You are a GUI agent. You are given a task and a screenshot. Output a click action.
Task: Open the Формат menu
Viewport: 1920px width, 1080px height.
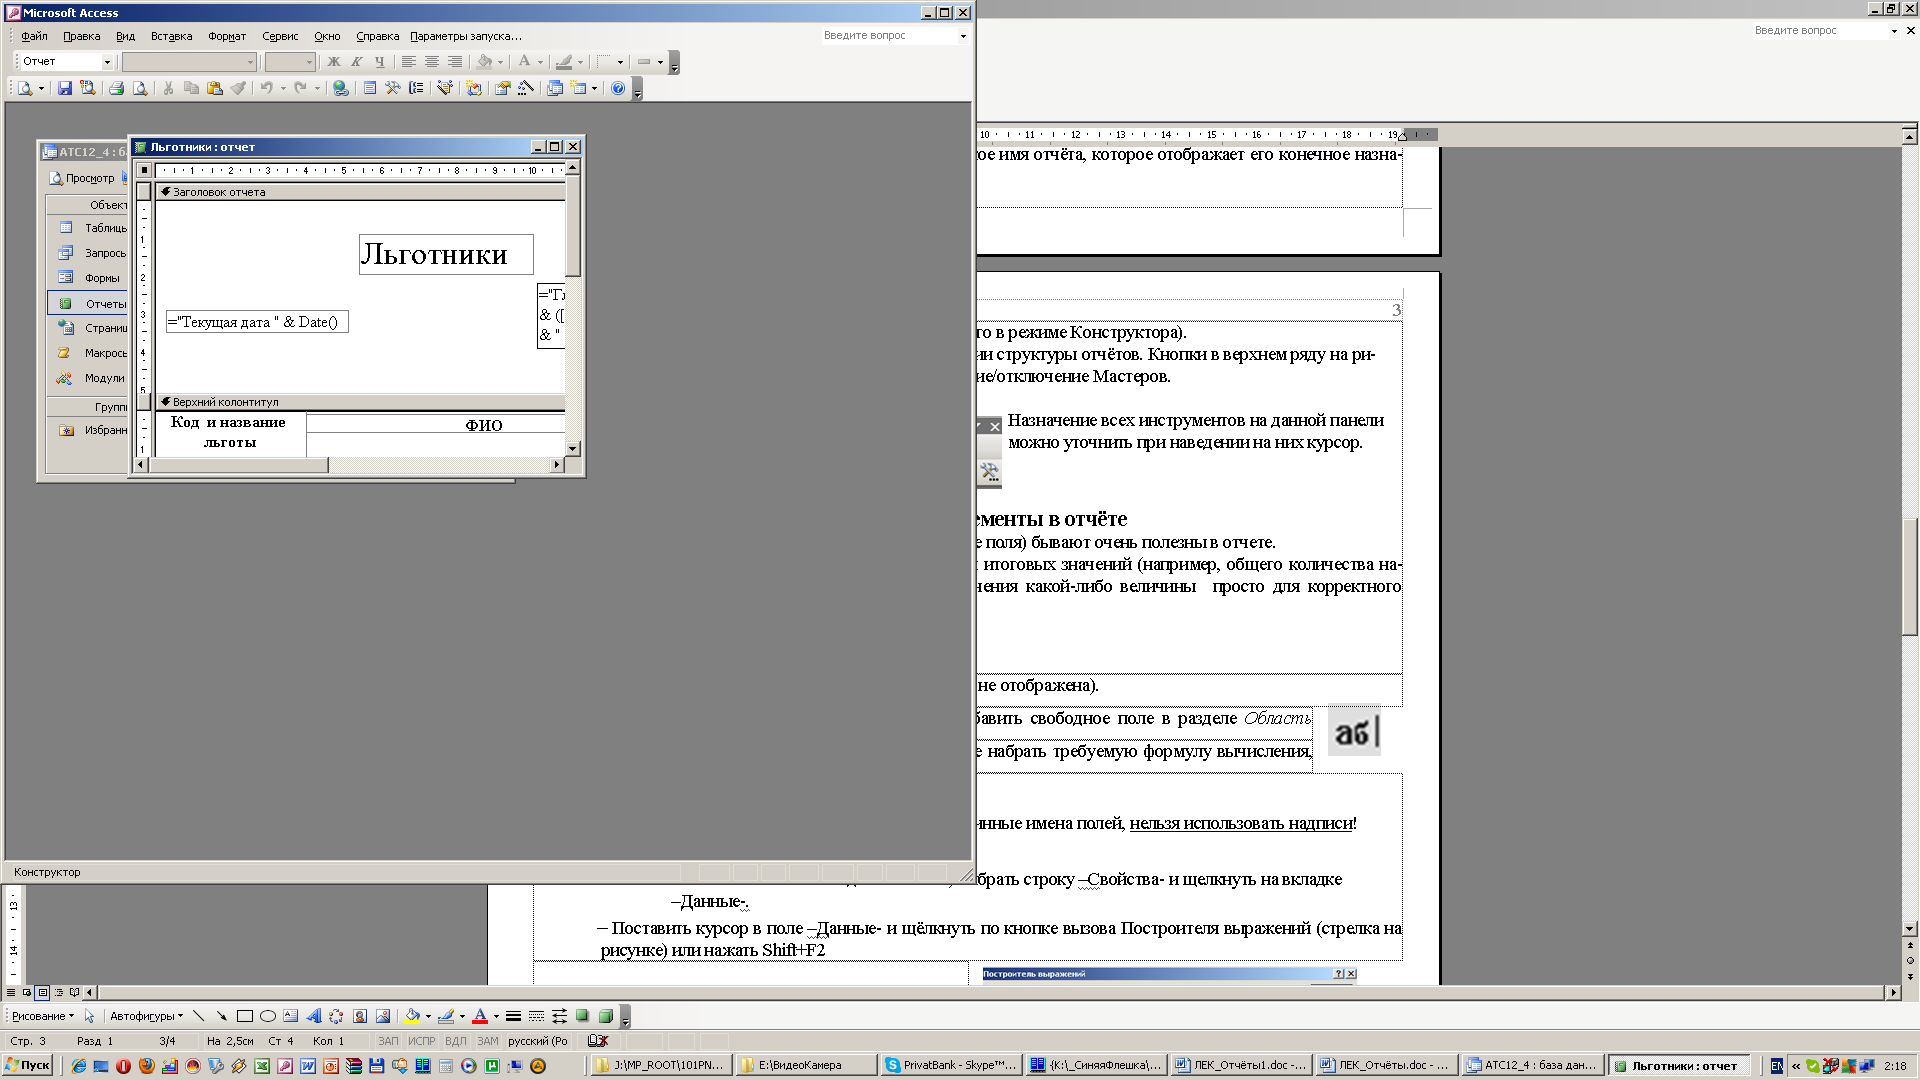tap(227, 36)
